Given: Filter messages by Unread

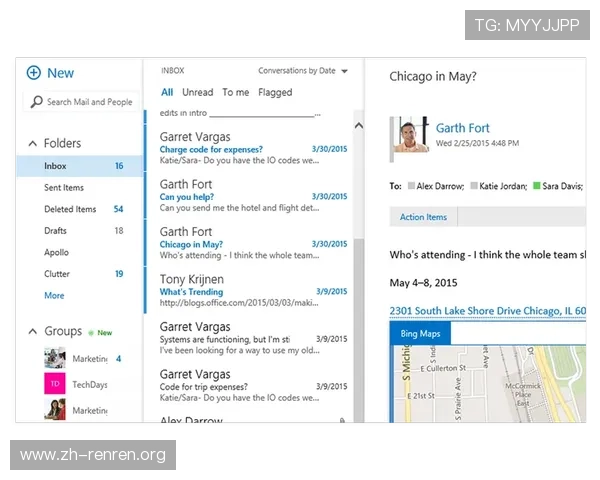Looking at the screenshot, I should coord(197,93).
